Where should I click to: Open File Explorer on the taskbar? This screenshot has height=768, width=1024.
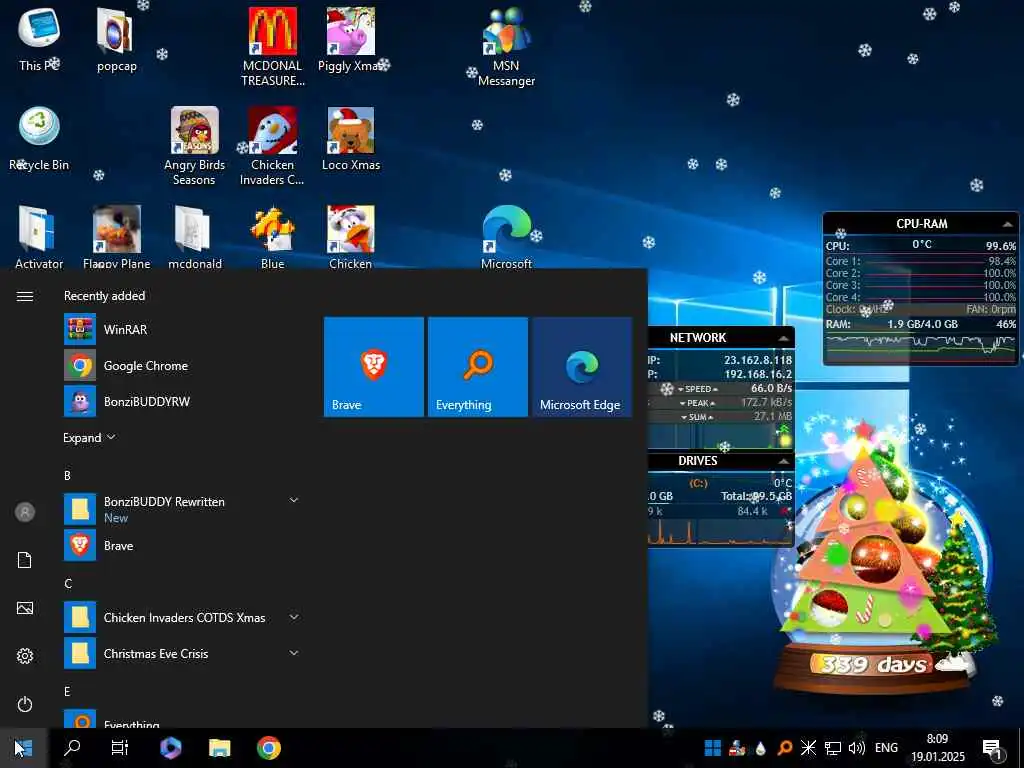(219, 748)
